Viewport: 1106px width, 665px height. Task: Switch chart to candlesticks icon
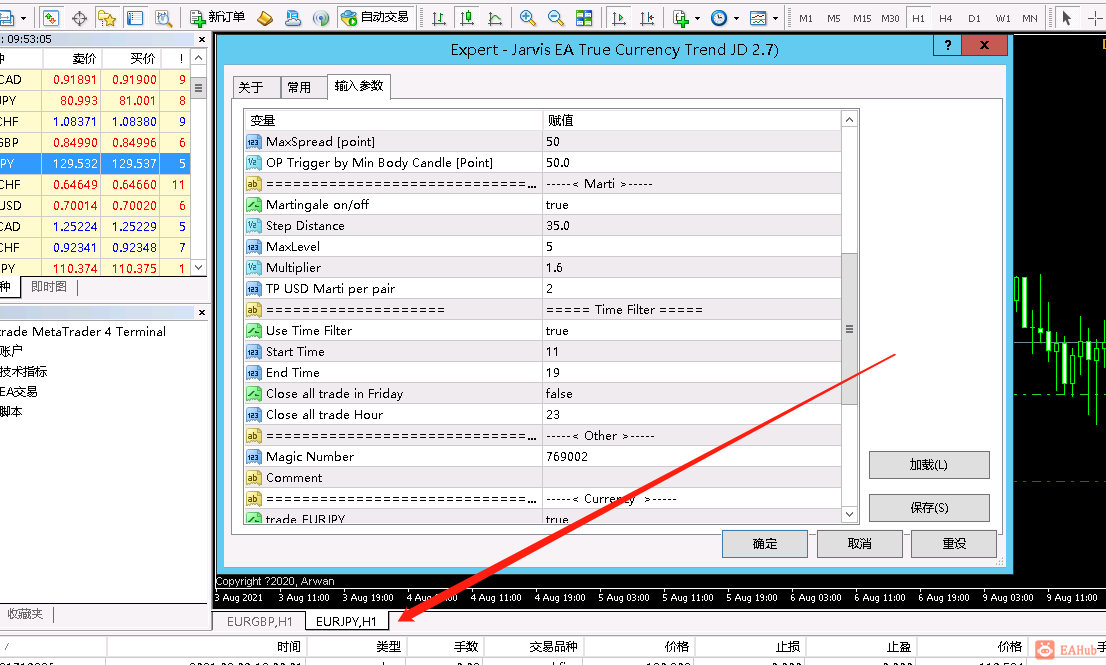(x=467, y=18)
